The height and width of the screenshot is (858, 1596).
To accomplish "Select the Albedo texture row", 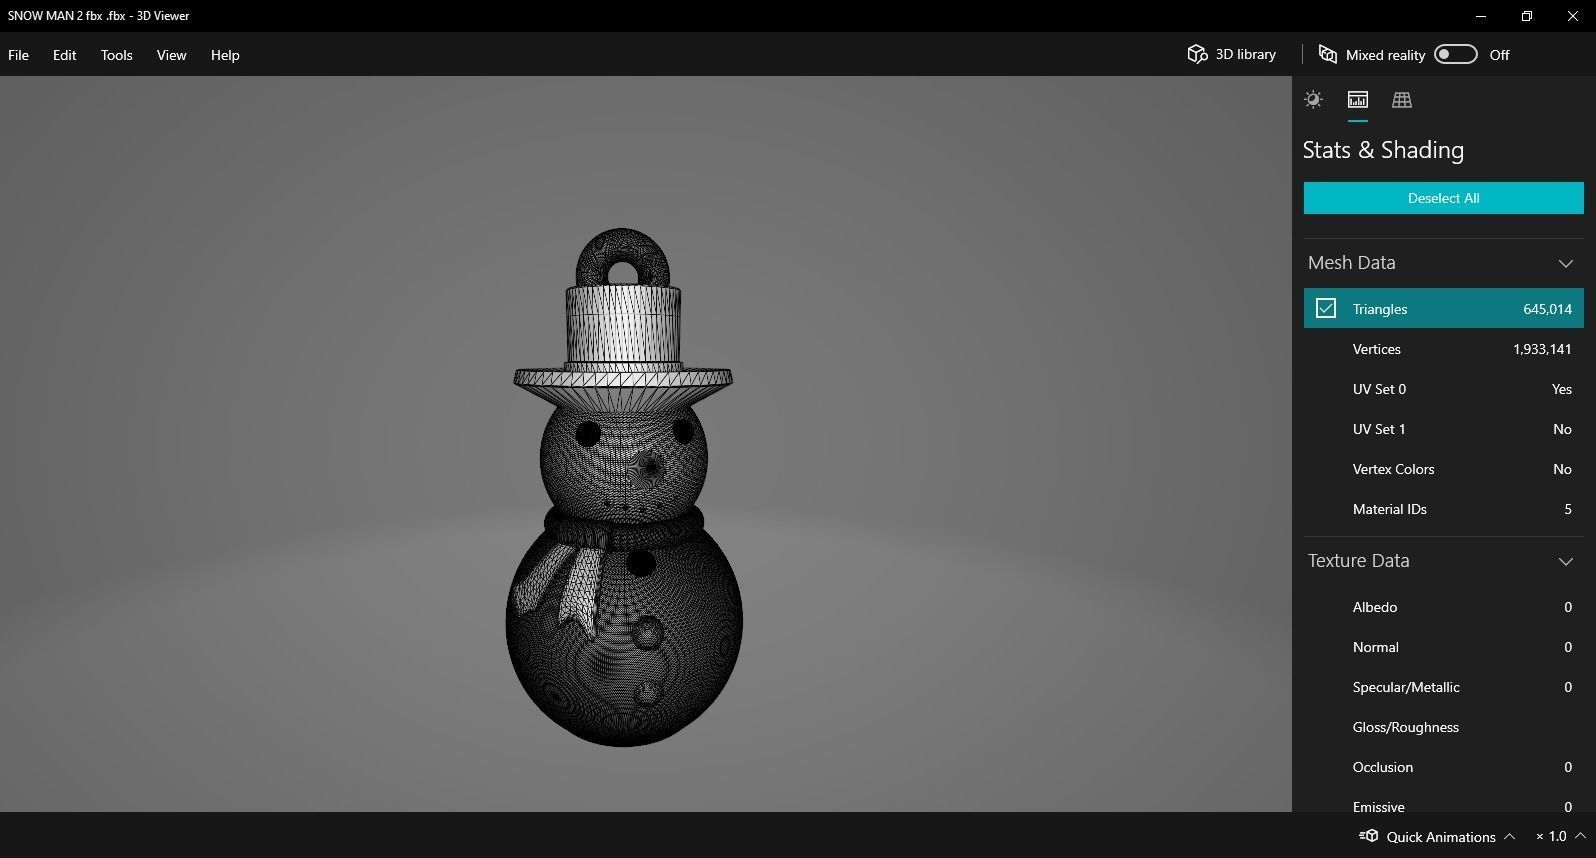I will point(1443,607).
